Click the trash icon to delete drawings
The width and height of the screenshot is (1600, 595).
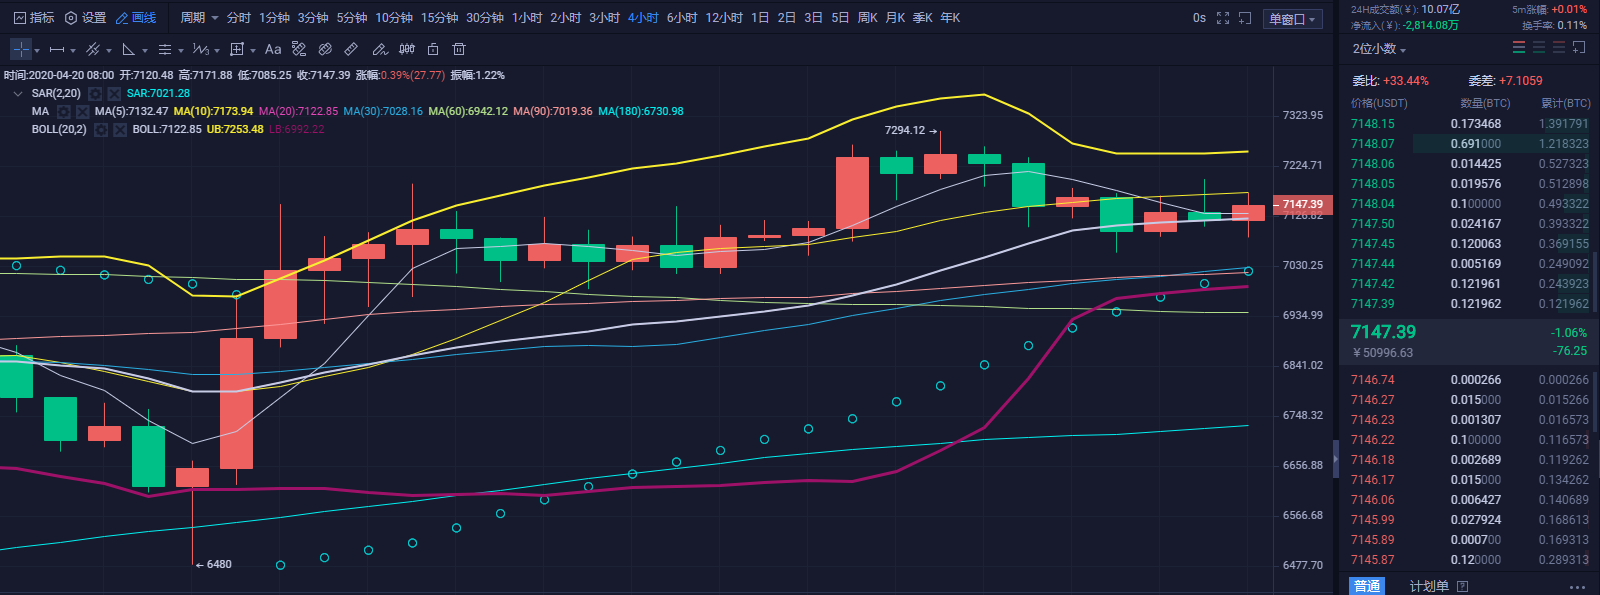coord(459,49)
